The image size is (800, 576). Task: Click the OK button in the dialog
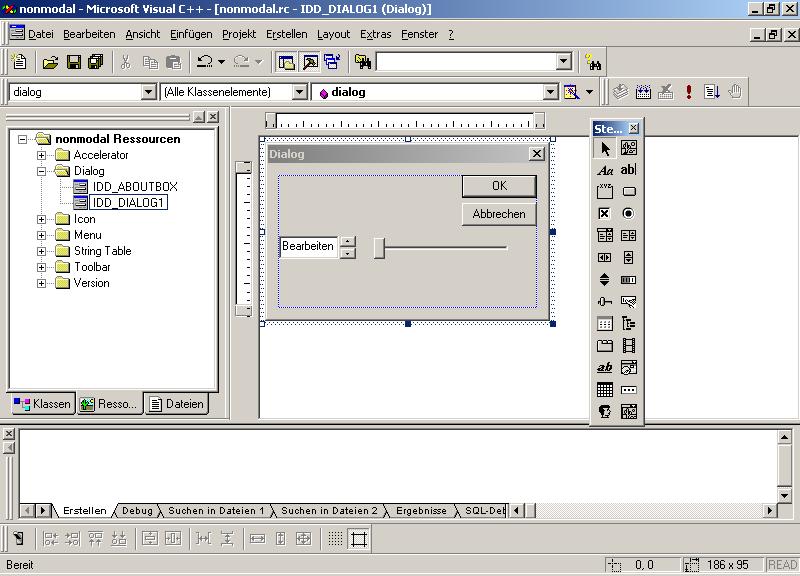click(499, 186)
